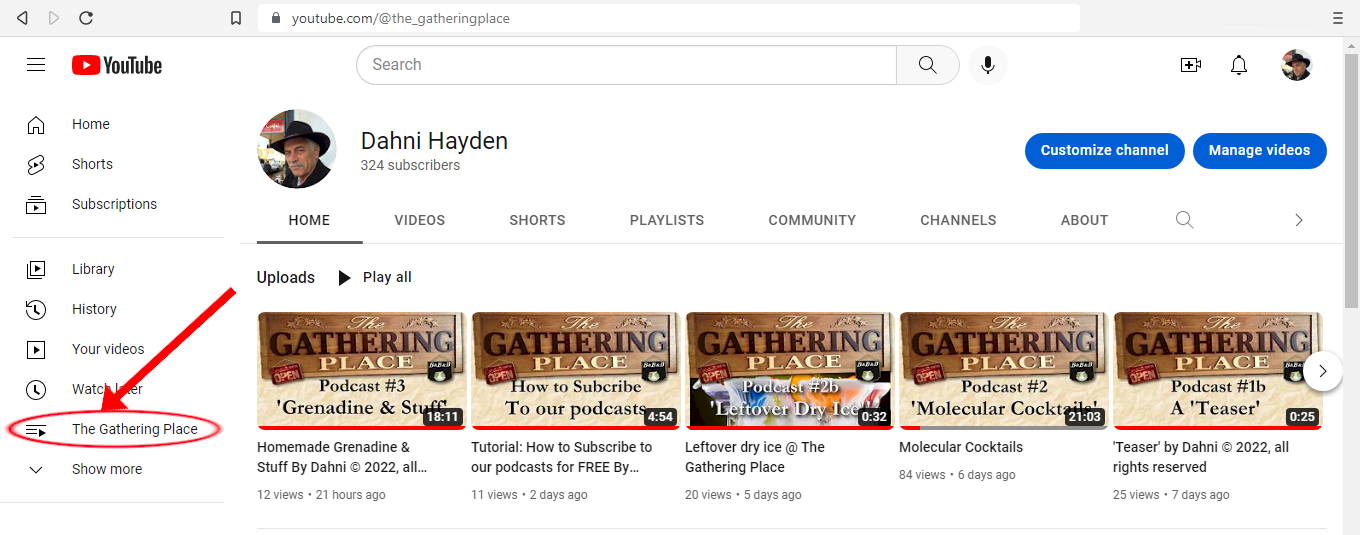Image resolution: width=1360 pixels, height=535 pixels.
Task: Open account avatar menu in header
Action: click(x=1297, y=65)
